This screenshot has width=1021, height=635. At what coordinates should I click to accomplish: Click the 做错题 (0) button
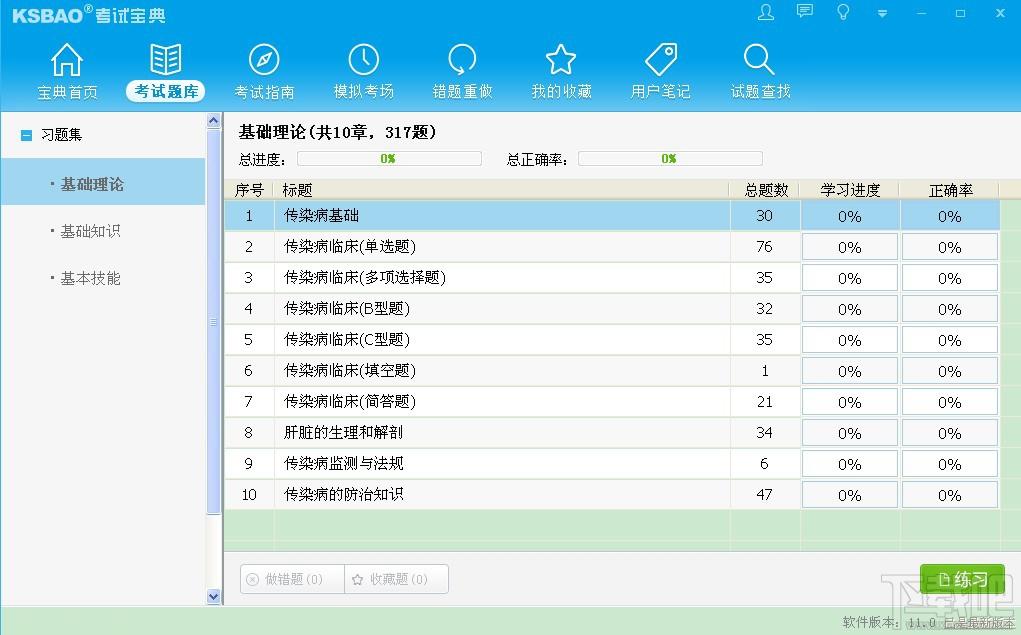(x=292, y=579)
